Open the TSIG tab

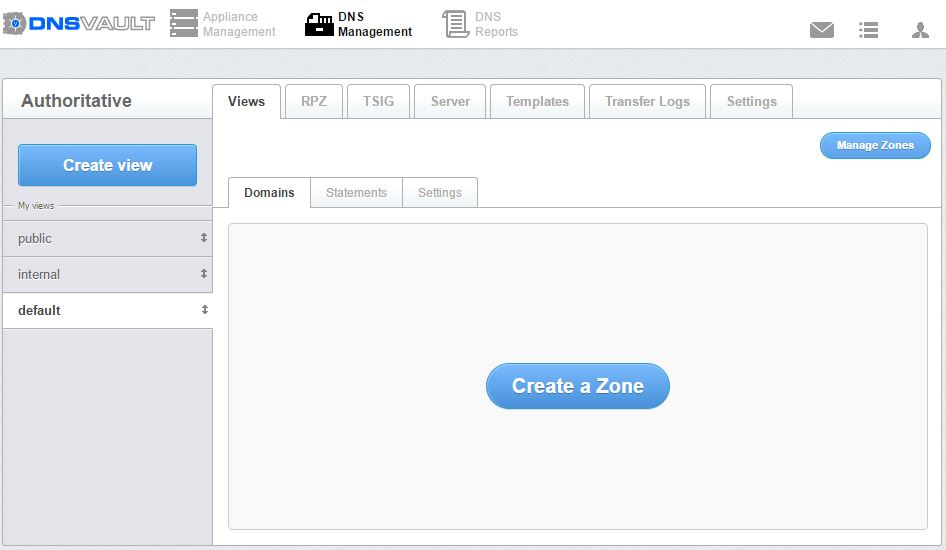378,102
